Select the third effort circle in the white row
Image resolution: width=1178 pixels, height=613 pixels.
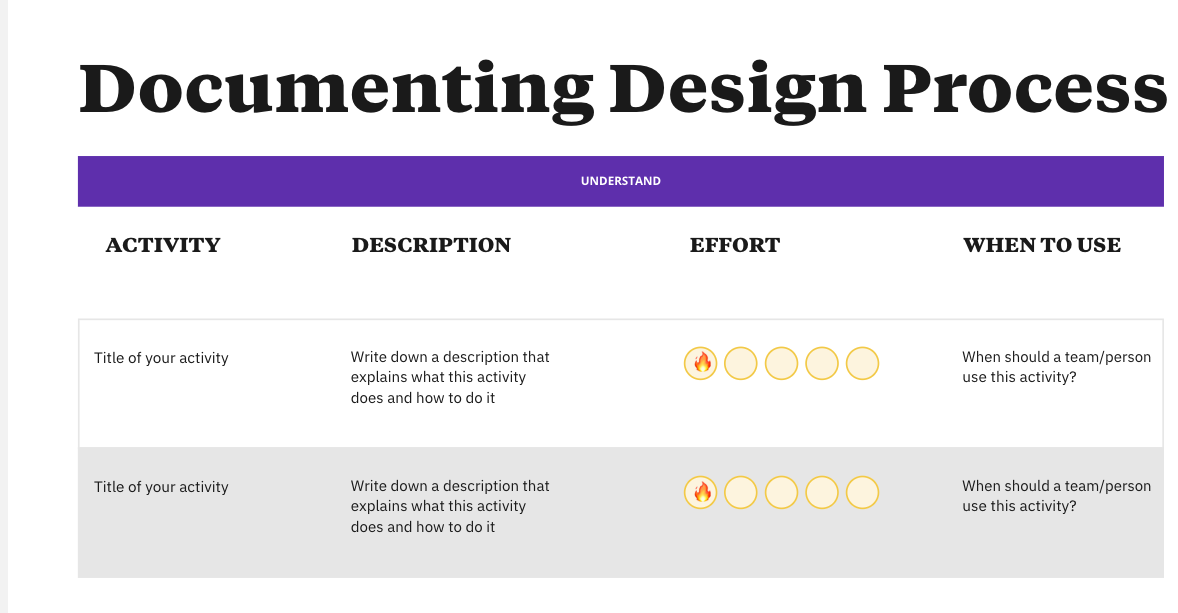coord(781,364)
